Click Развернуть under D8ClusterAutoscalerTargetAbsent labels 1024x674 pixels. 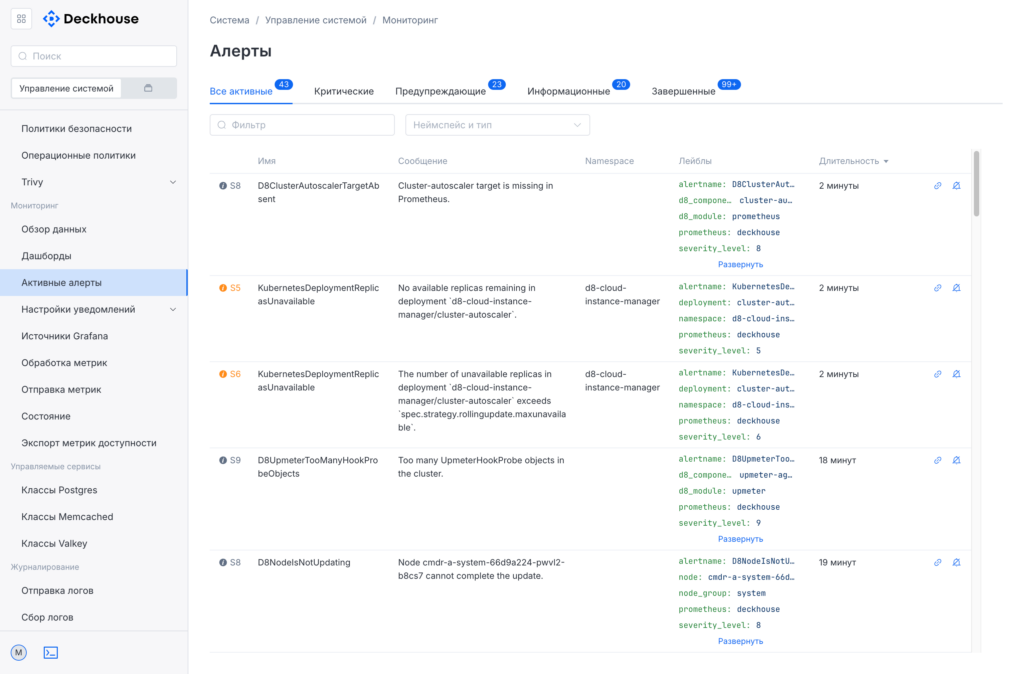[x=740, y=264]
